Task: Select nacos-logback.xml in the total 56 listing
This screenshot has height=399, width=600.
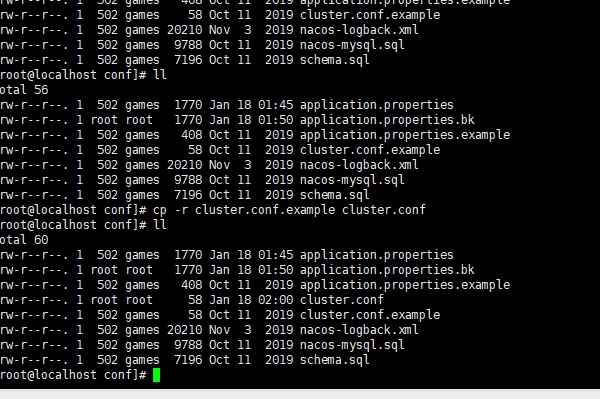Action: [359, 165]
